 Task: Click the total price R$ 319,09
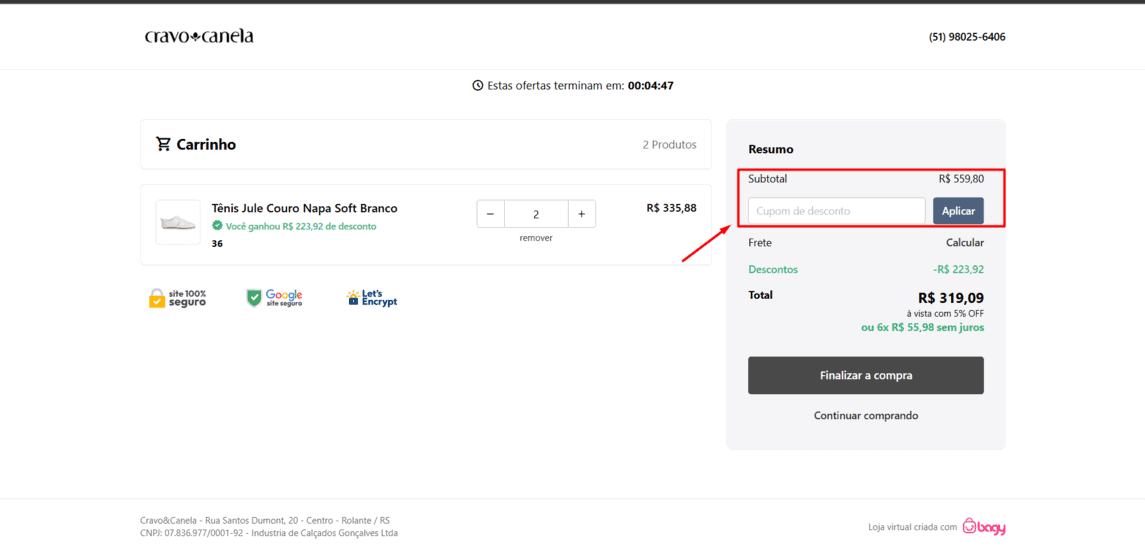(x=951, y=297)
